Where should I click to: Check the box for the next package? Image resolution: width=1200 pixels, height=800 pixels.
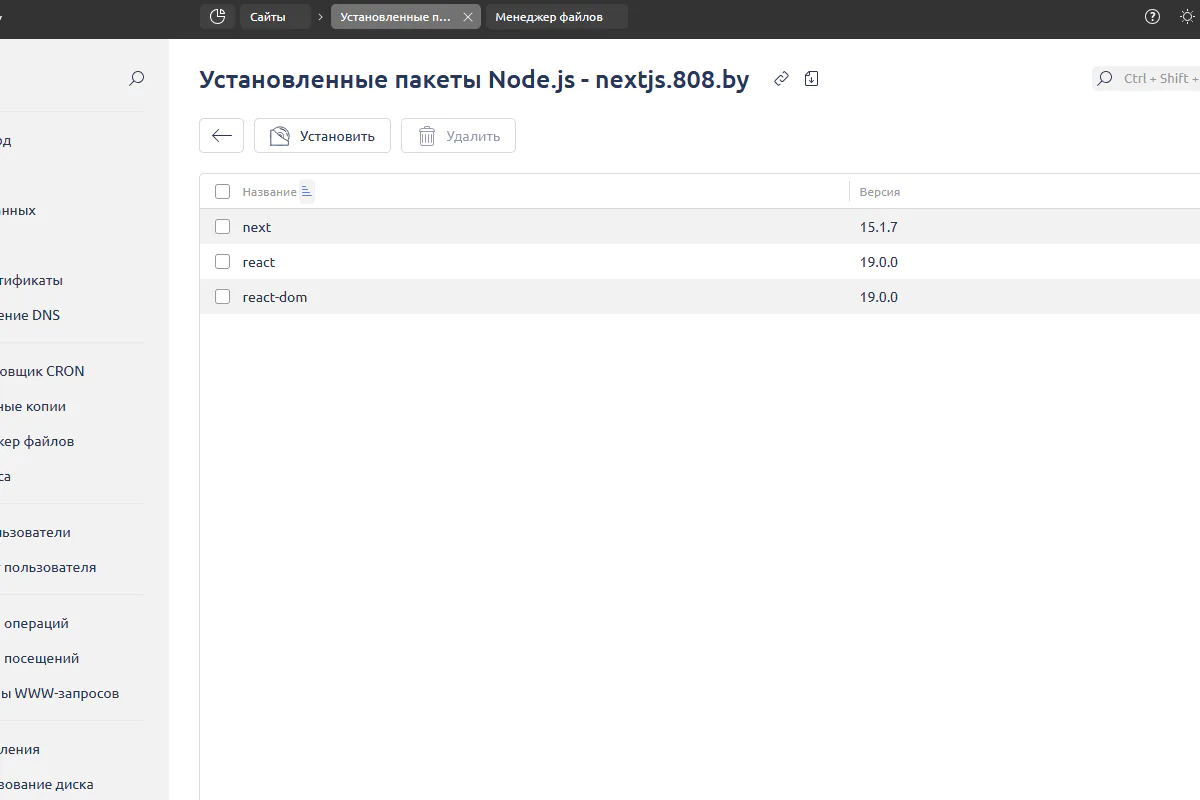(x=222, y=226)
